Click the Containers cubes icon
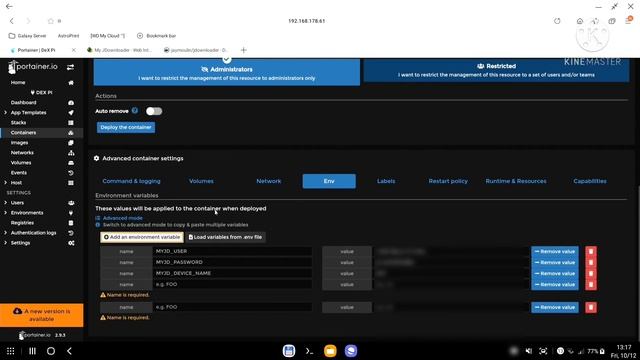 click(x=71, y=133)
